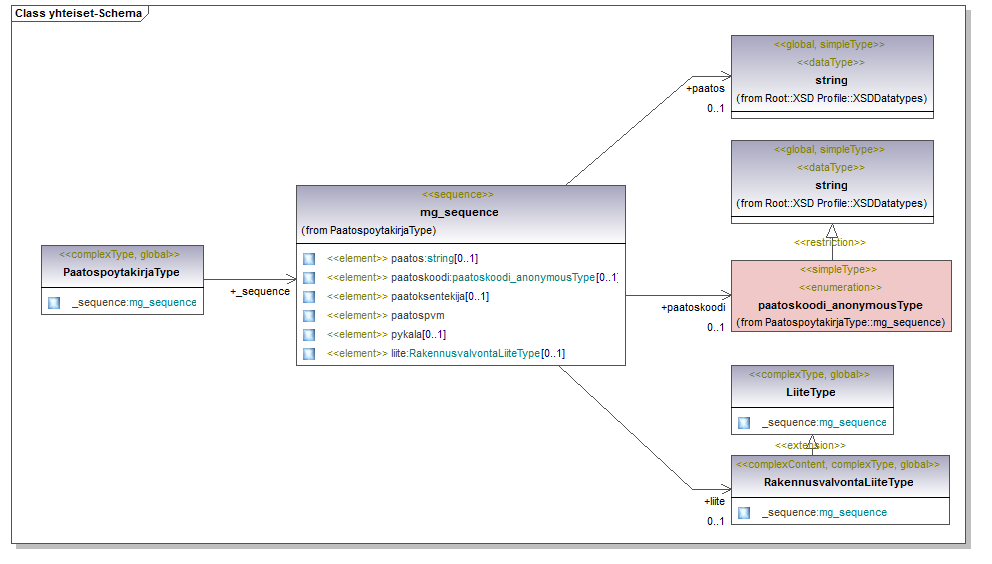Click the _sequence icon in the LiiteType class
The height and width of the screenshot is (564, 992).
(x=744, y=423)
